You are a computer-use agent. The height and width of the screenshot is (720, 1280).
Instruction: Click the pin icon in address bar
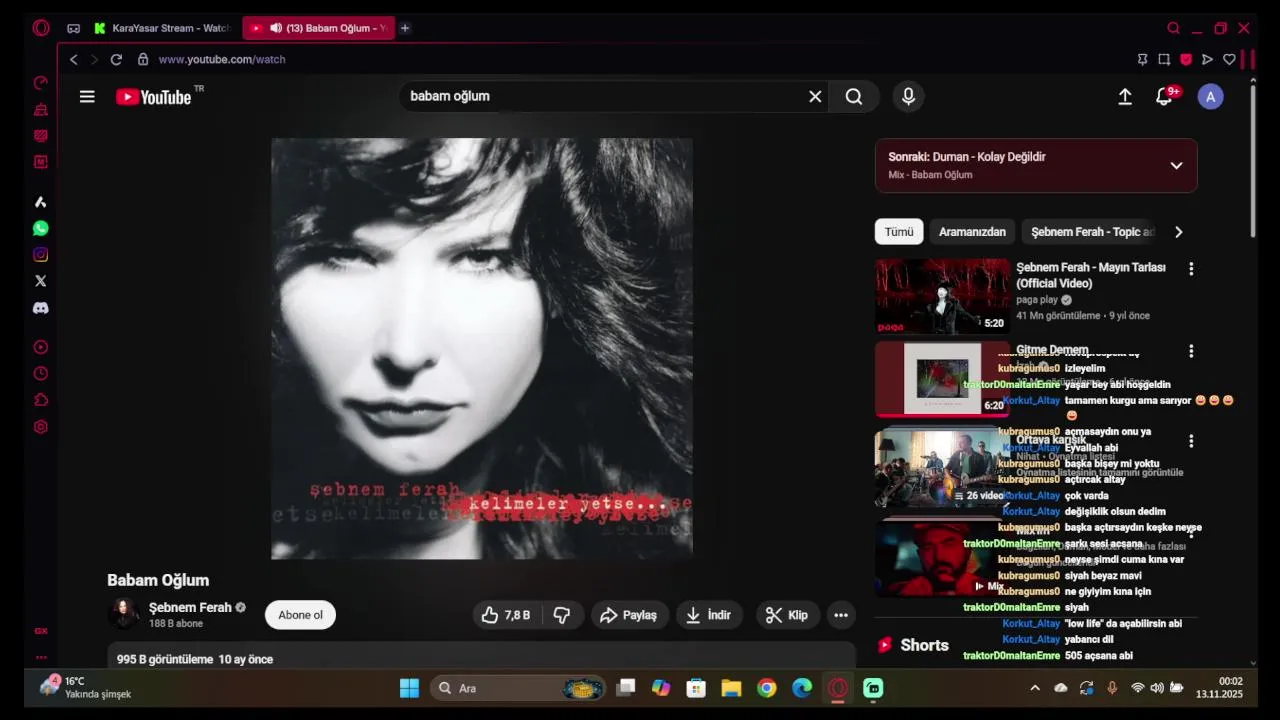click(x=1142, y=59)
